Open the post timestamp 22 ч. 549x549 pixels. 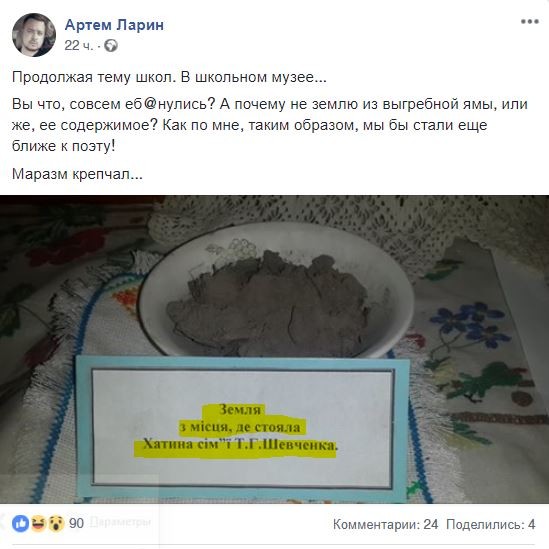tap(79, 46)
